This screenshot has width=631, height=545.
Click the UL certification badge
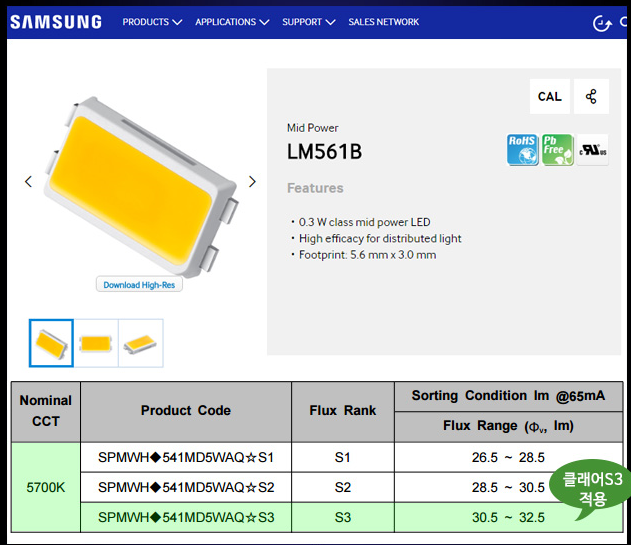click(592, 150)
